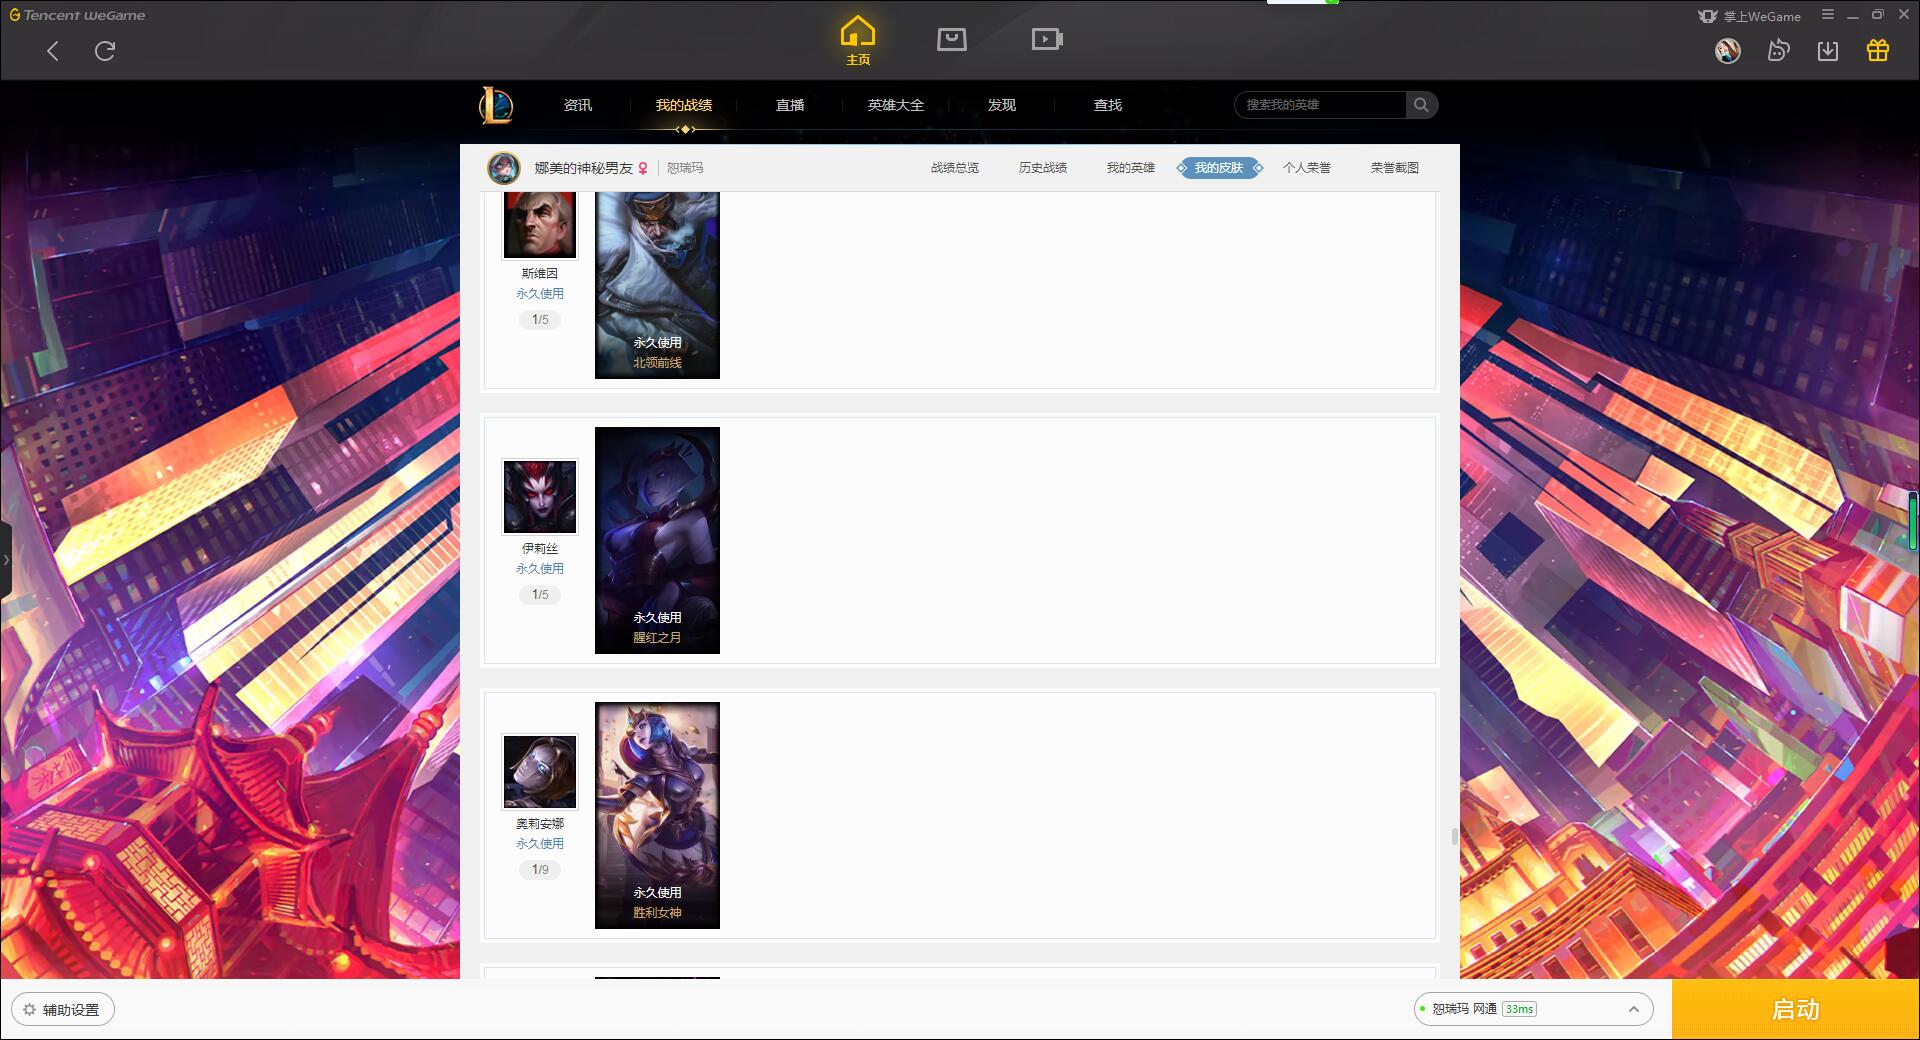Click the Tencent WeGame title logo
Image resolution: width=1920 pixels, height=1040 pixels.
[x=77, y=15]
